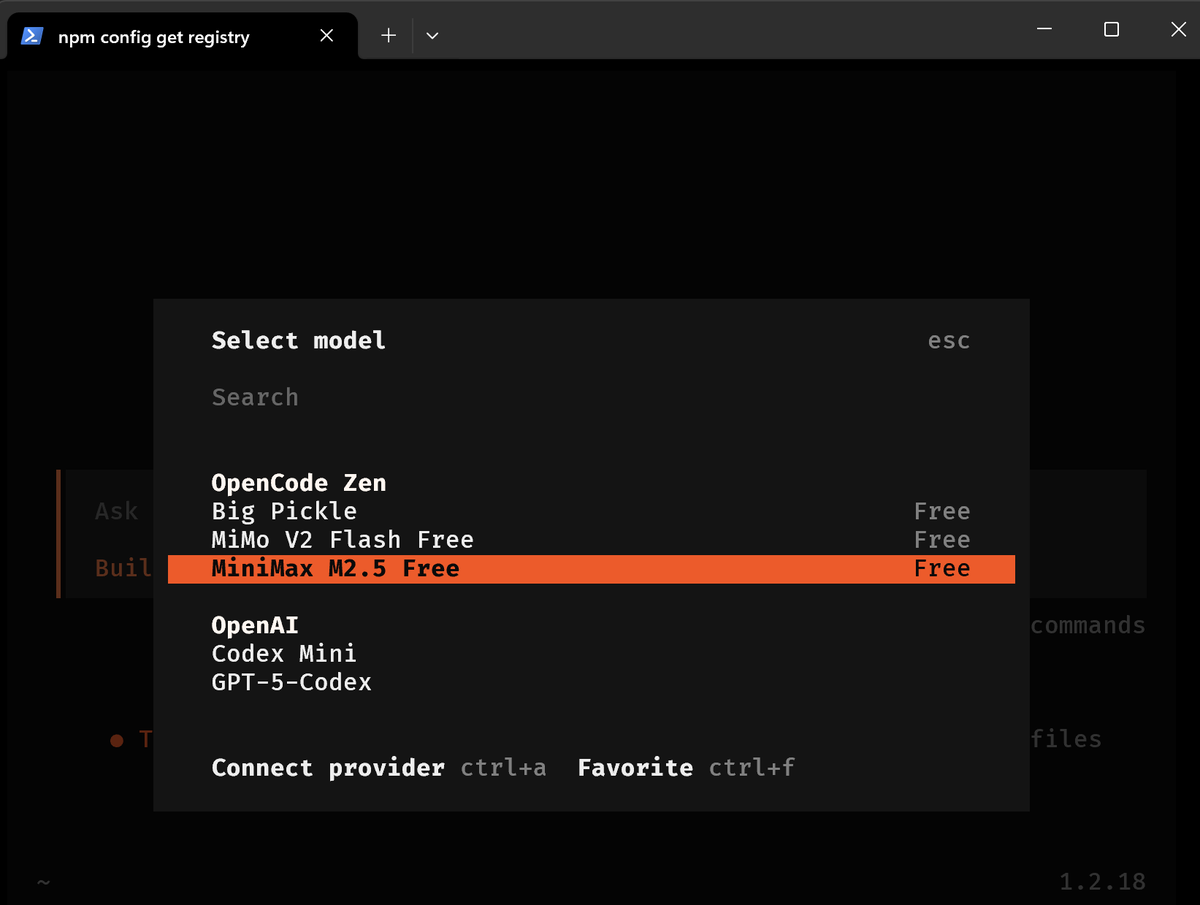Open a new terminal tab
Image resolution: width=1200 pixels, height=905 pixels.
[x=389, y=36]
